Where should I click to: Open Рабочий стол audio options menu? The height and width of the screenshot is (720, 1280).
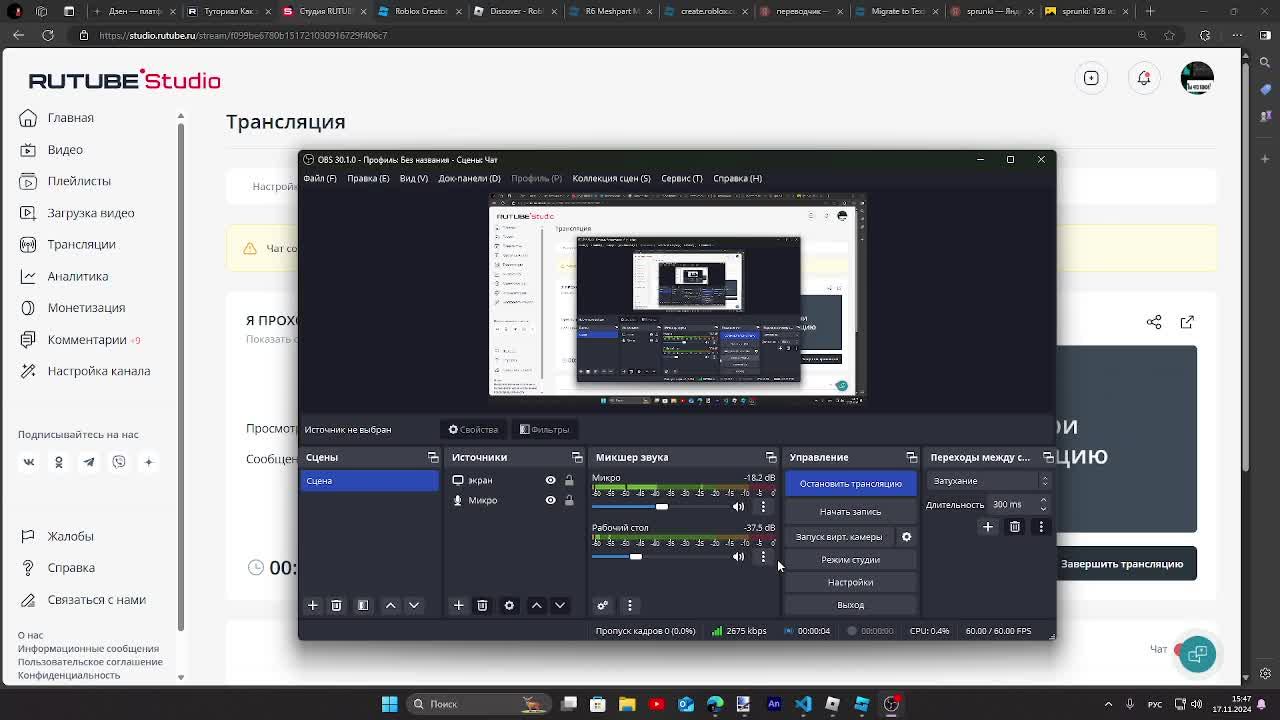763,557
